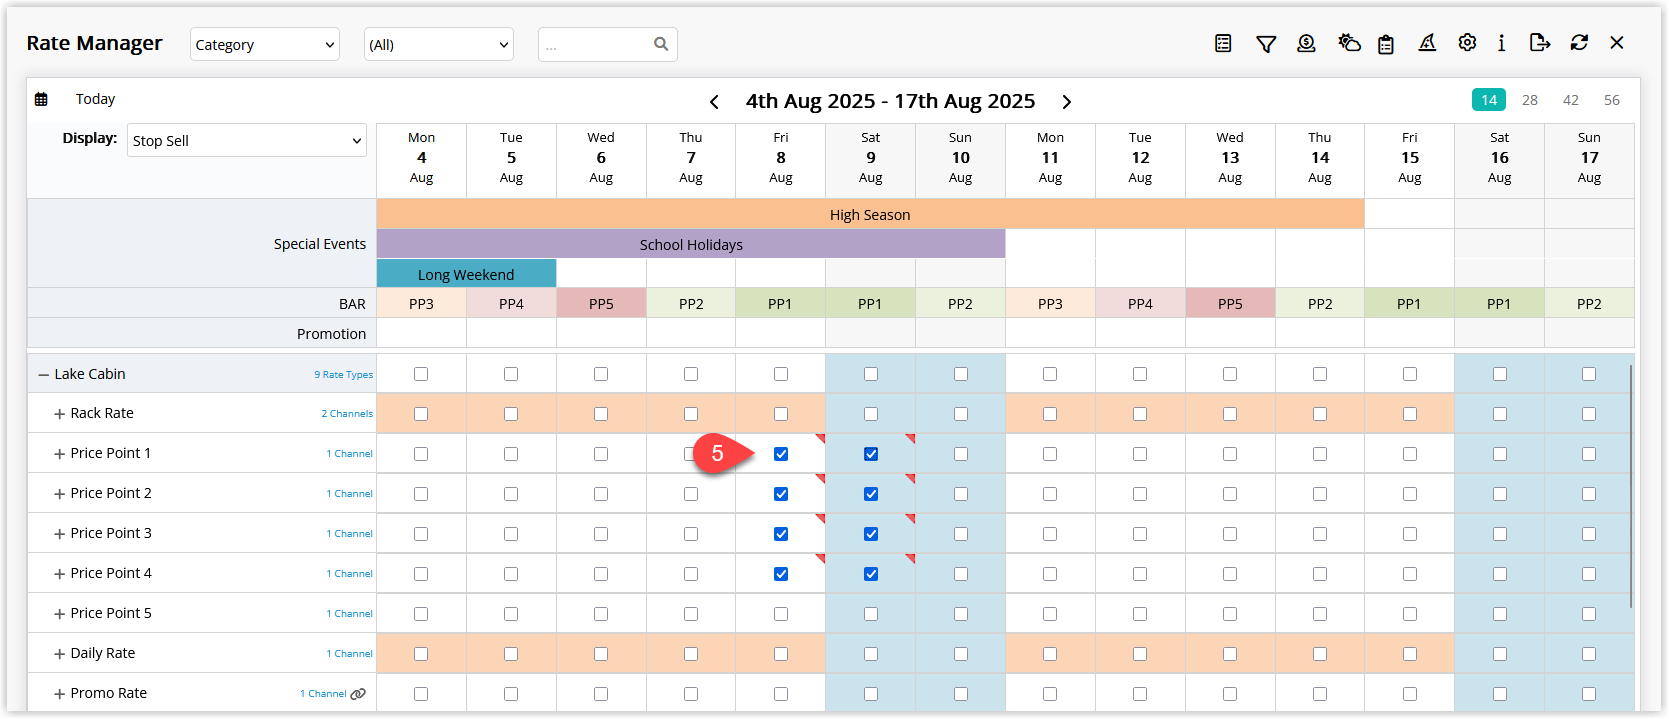Click the Long Weekend event bar
This screenshot has height=719, width=1669.
pos(466,274)
